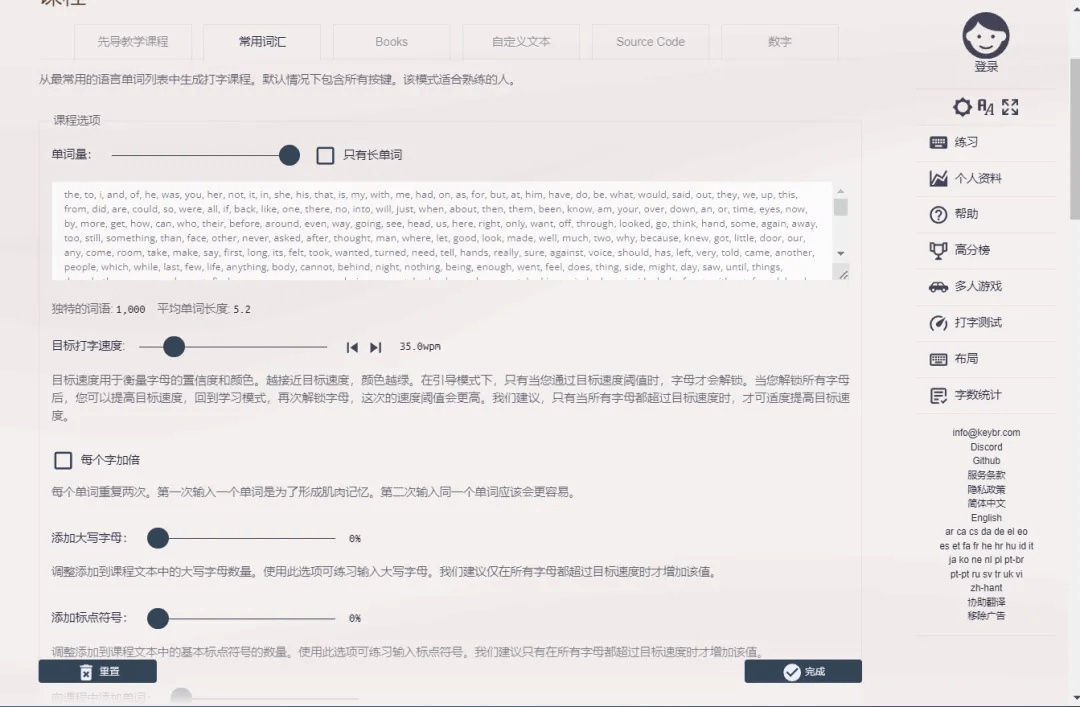
Task: Decrease target speed with previous-step icon
Action: click(x=352, y=347)
